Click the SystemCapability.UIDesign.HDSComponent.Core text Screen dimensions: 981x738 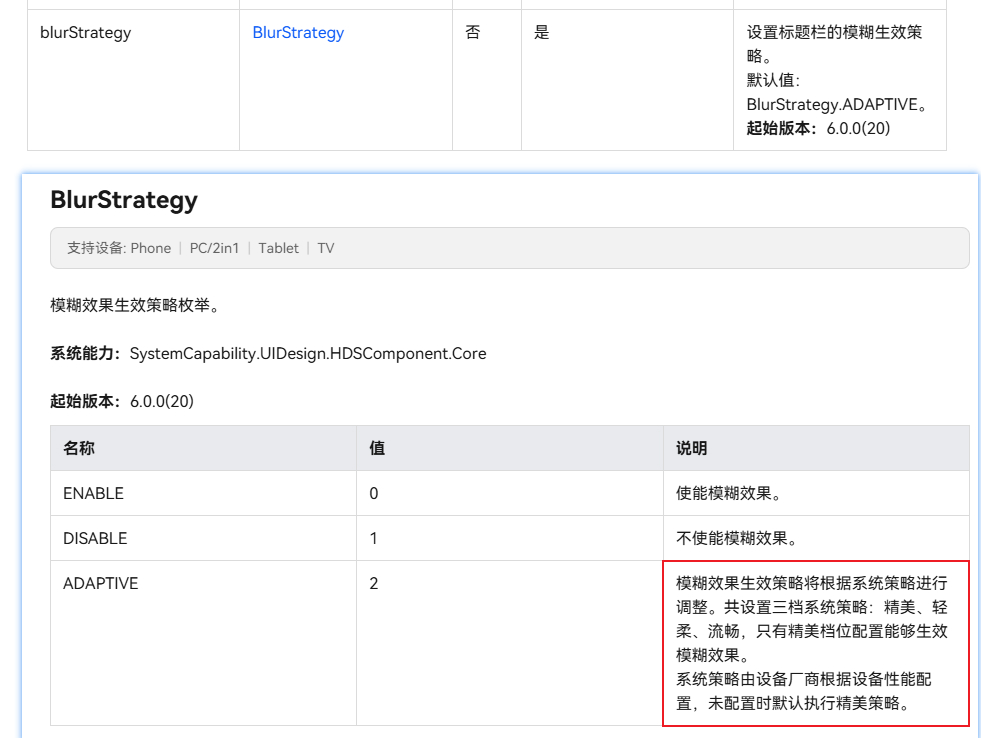tap(308, 353)
